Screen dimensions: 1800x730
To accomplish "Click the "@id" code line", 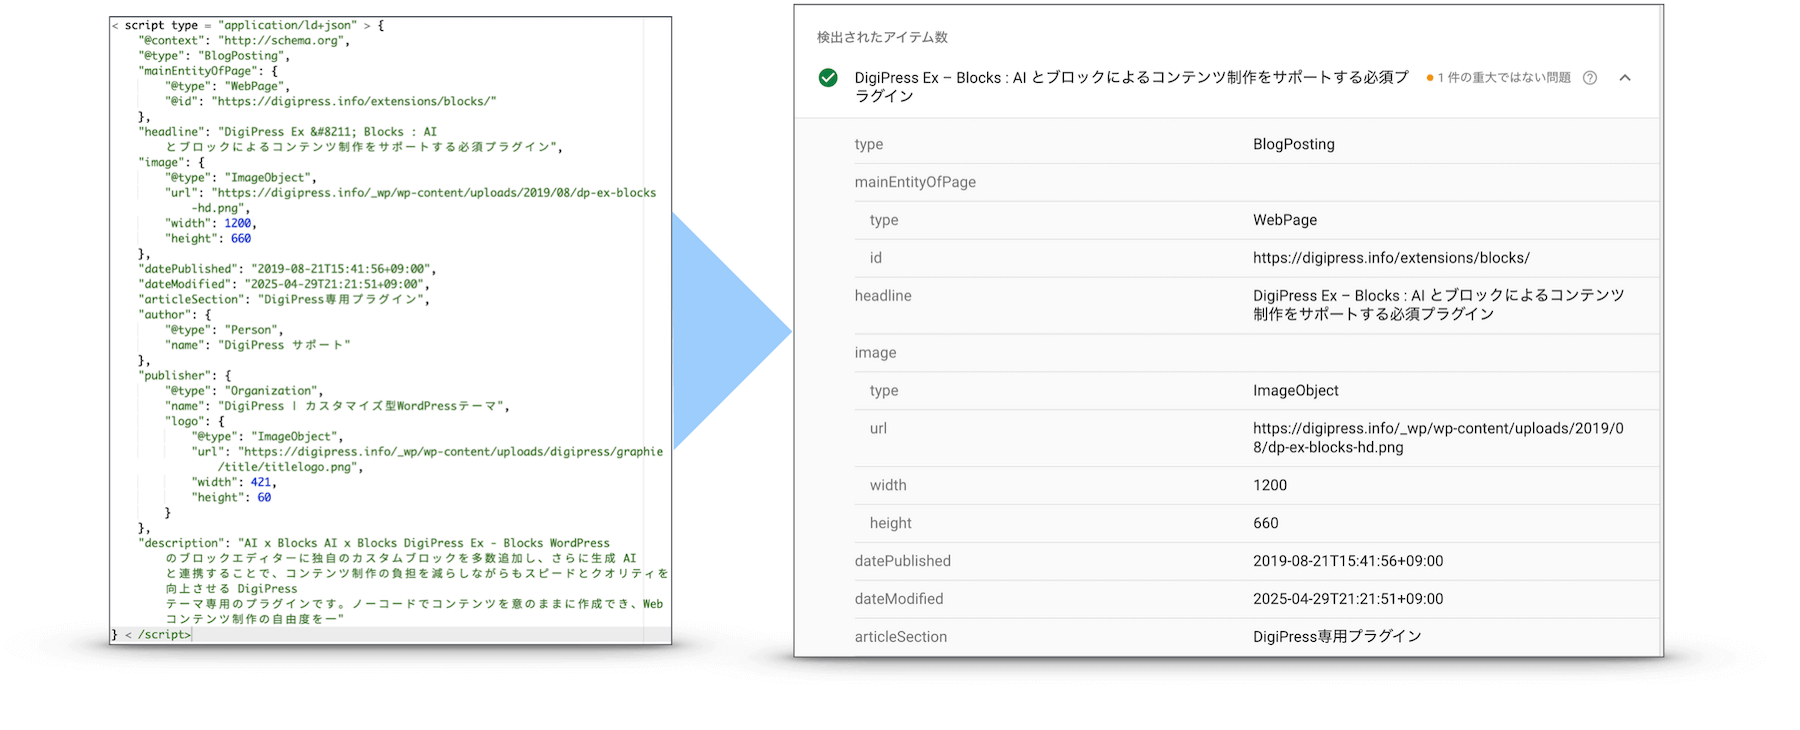I will pyautogui.click(x=331, y=102).
